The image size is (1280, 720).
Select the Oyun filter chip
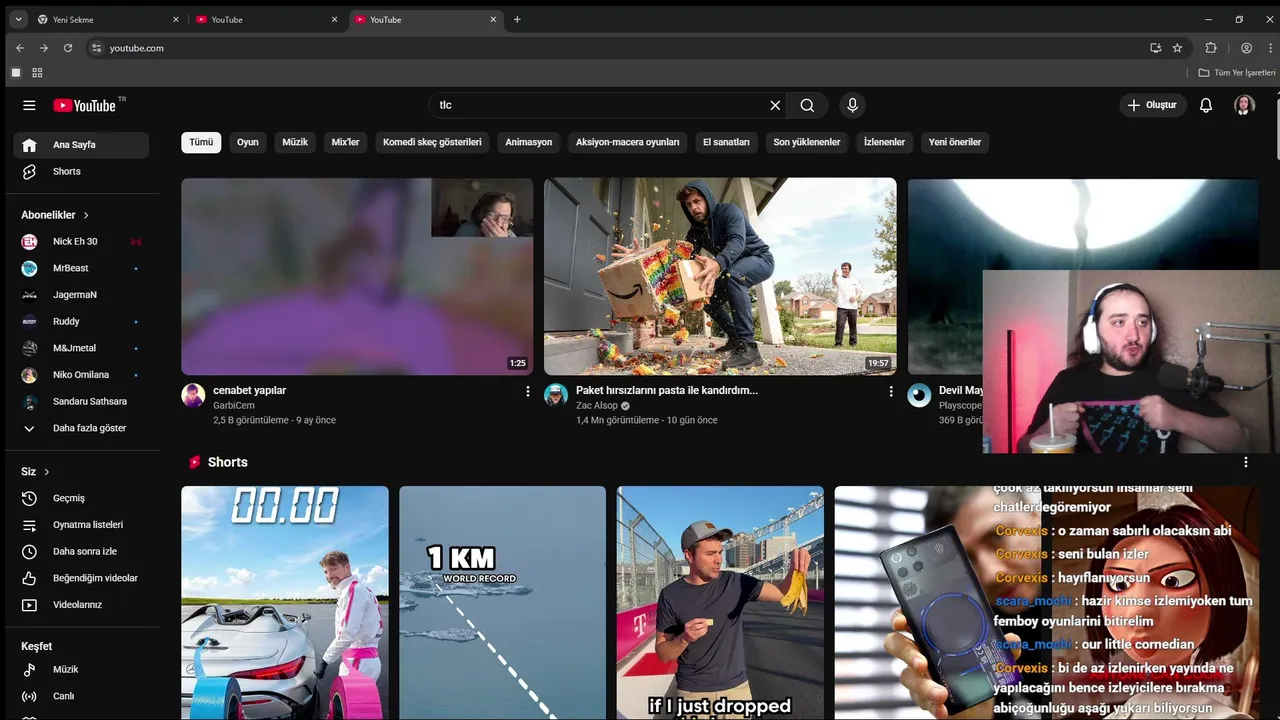click(x=248, y=142)
